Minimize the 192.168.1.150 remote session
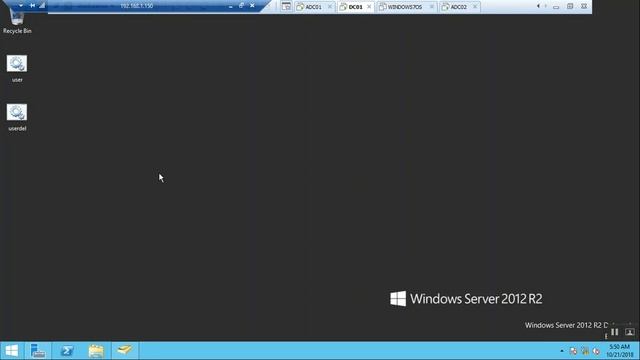The image size is (640, 360). coord(231,6)
